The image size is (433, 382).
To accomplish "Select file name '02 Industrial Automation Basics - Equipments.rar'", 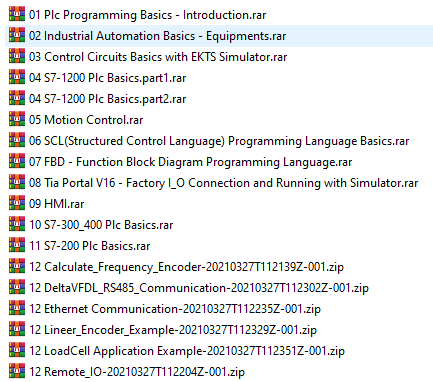I will tap(157, 36).
